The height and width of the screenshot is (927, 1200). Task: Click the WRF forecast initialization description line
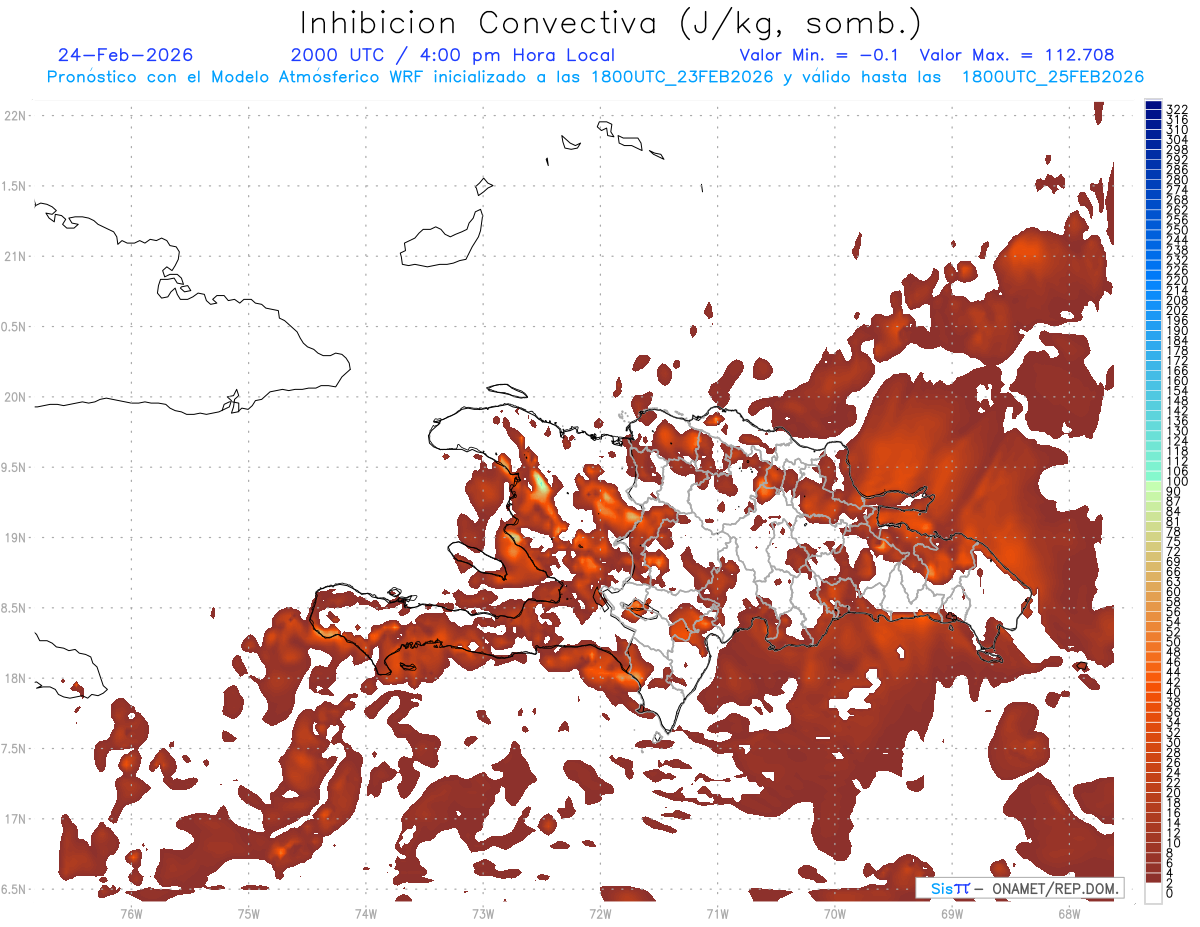[x=595, y=77]
